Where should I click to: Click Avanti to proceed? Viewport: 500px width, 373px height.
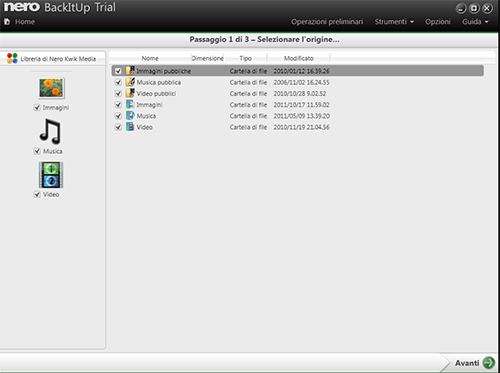[467, 363]
